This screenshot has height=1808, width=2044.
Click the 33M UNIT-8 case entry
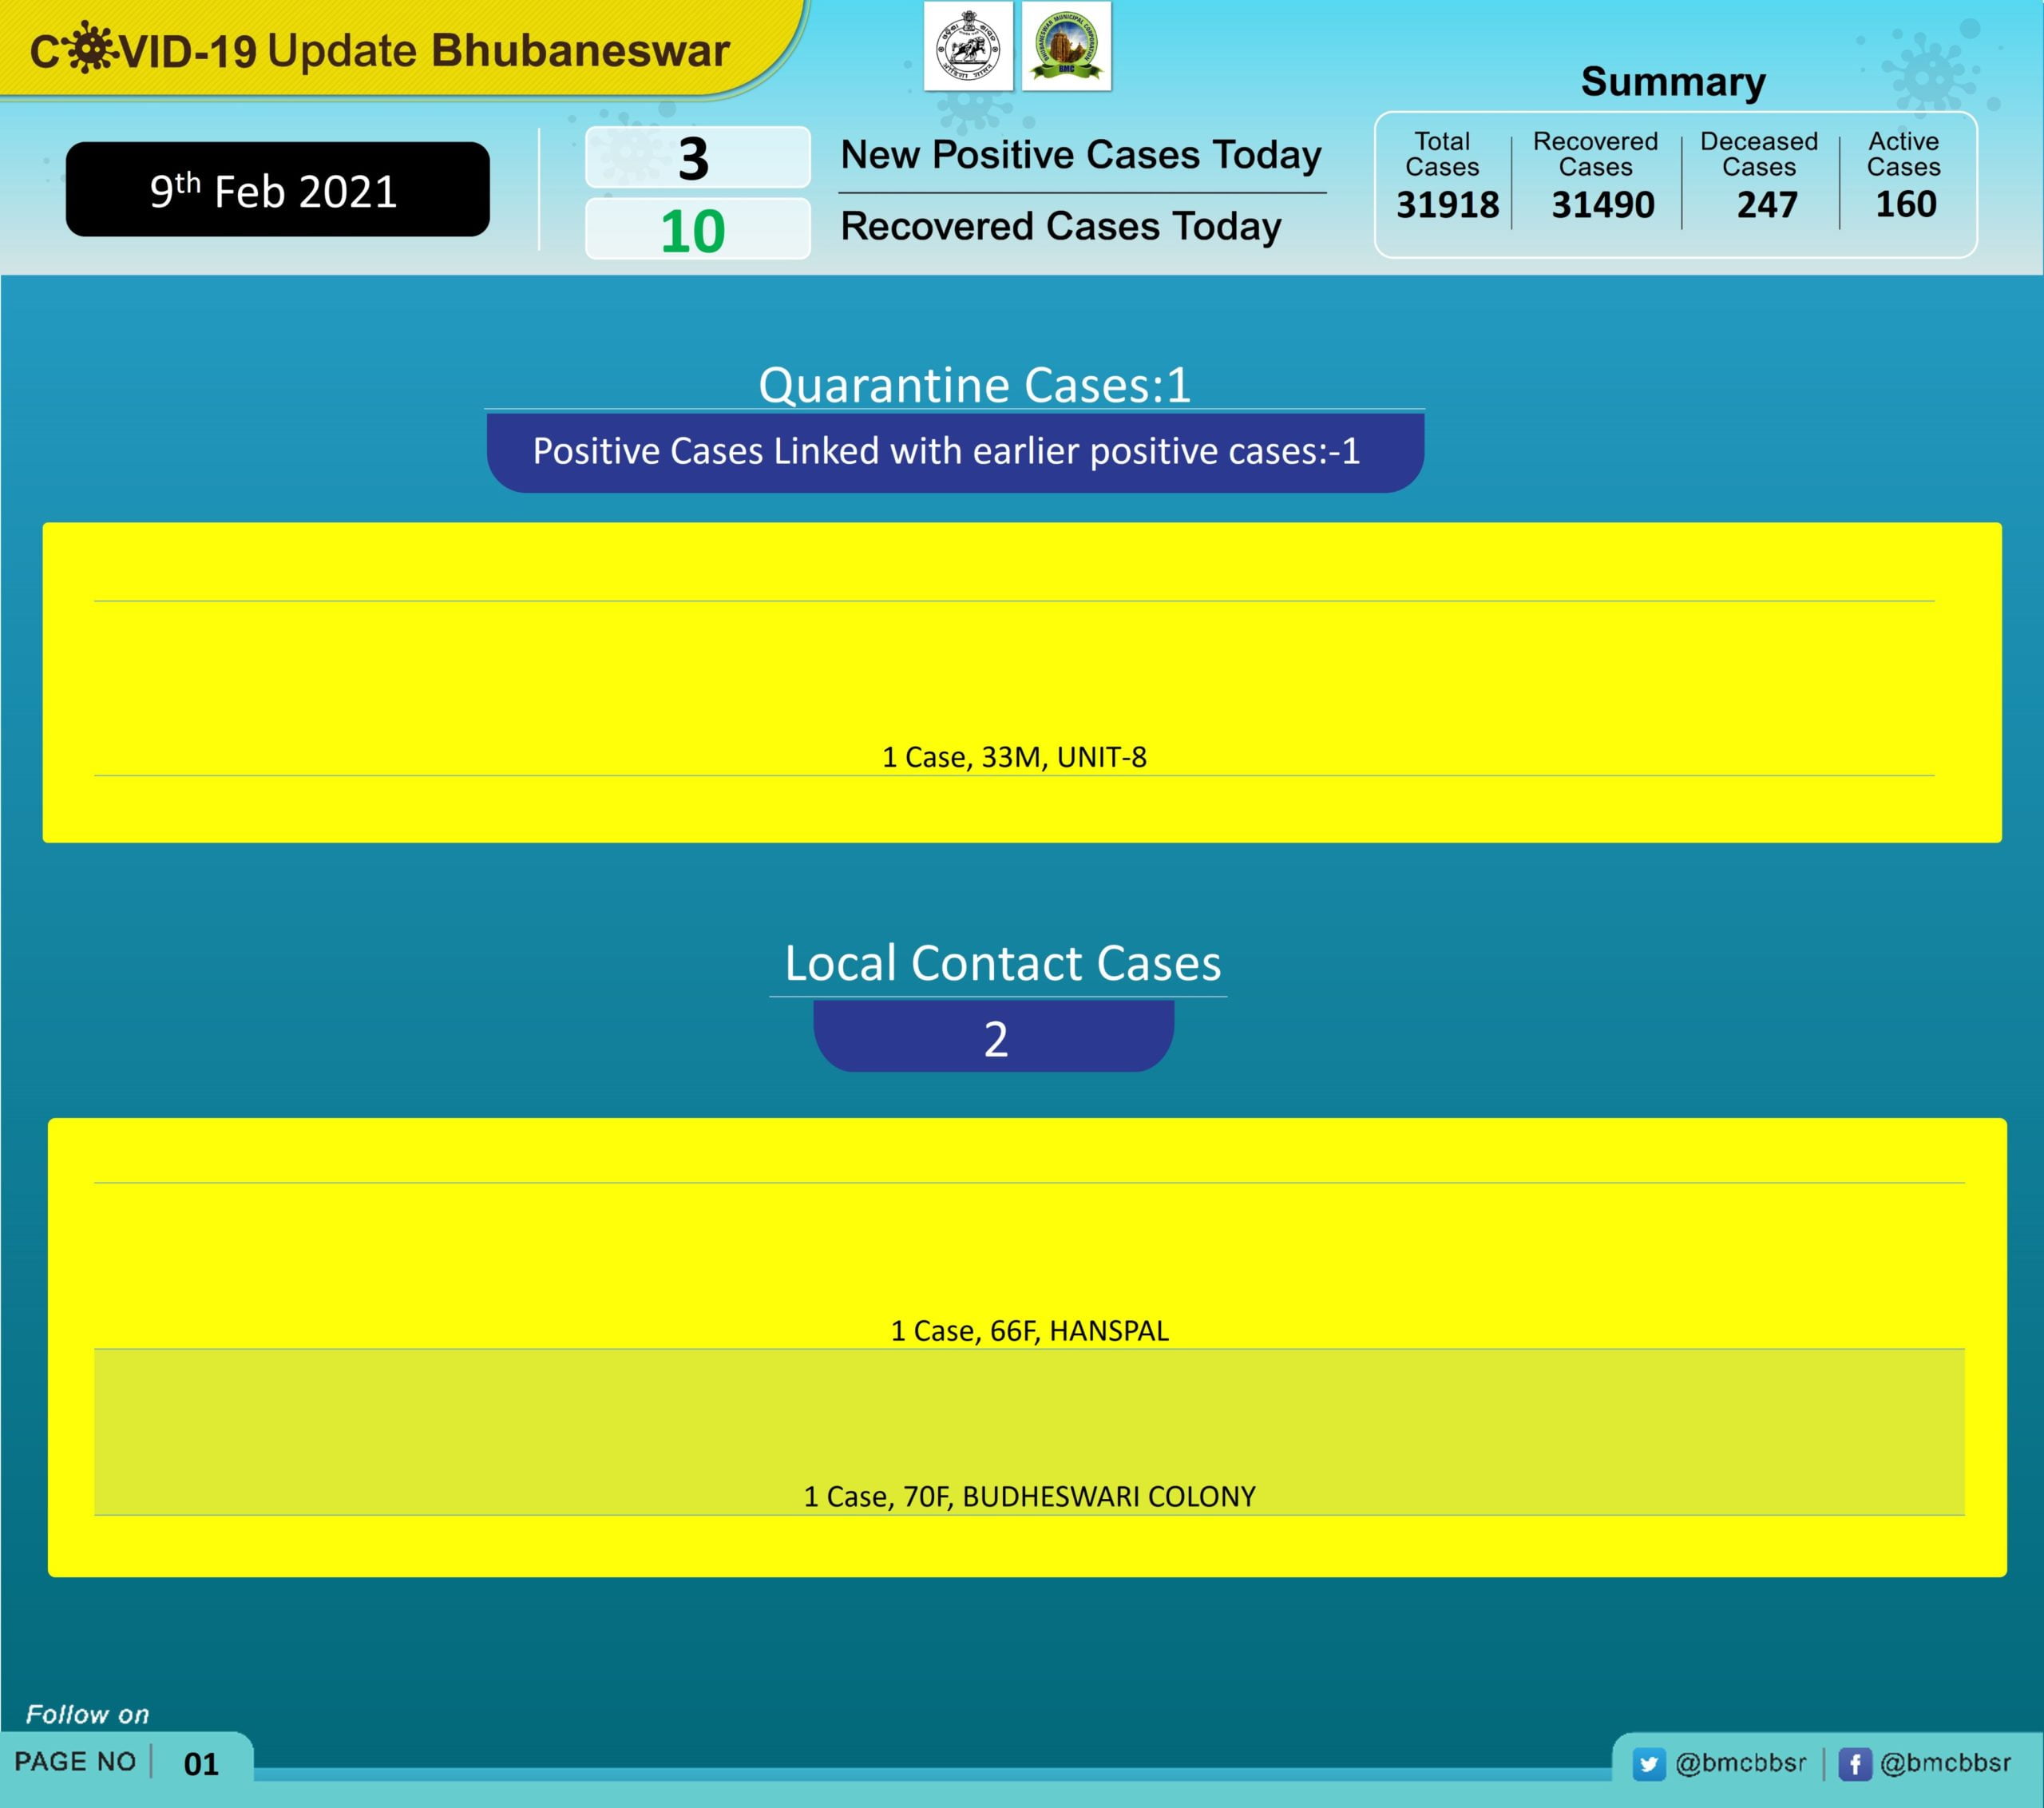pos(1013,757)
